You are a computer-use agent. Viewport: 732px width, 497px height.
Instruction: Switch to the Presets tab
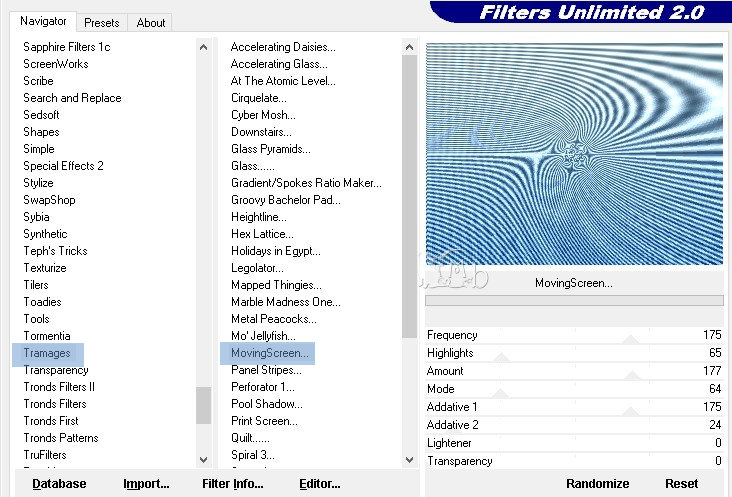coord(101,22)
